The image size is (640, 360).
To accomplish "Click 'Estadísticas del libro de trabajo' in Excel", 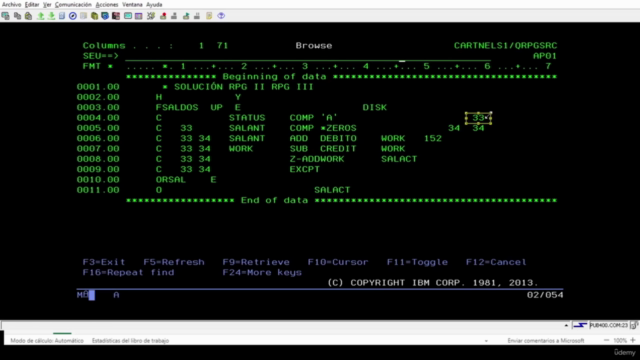I will [x=130, y=340].
